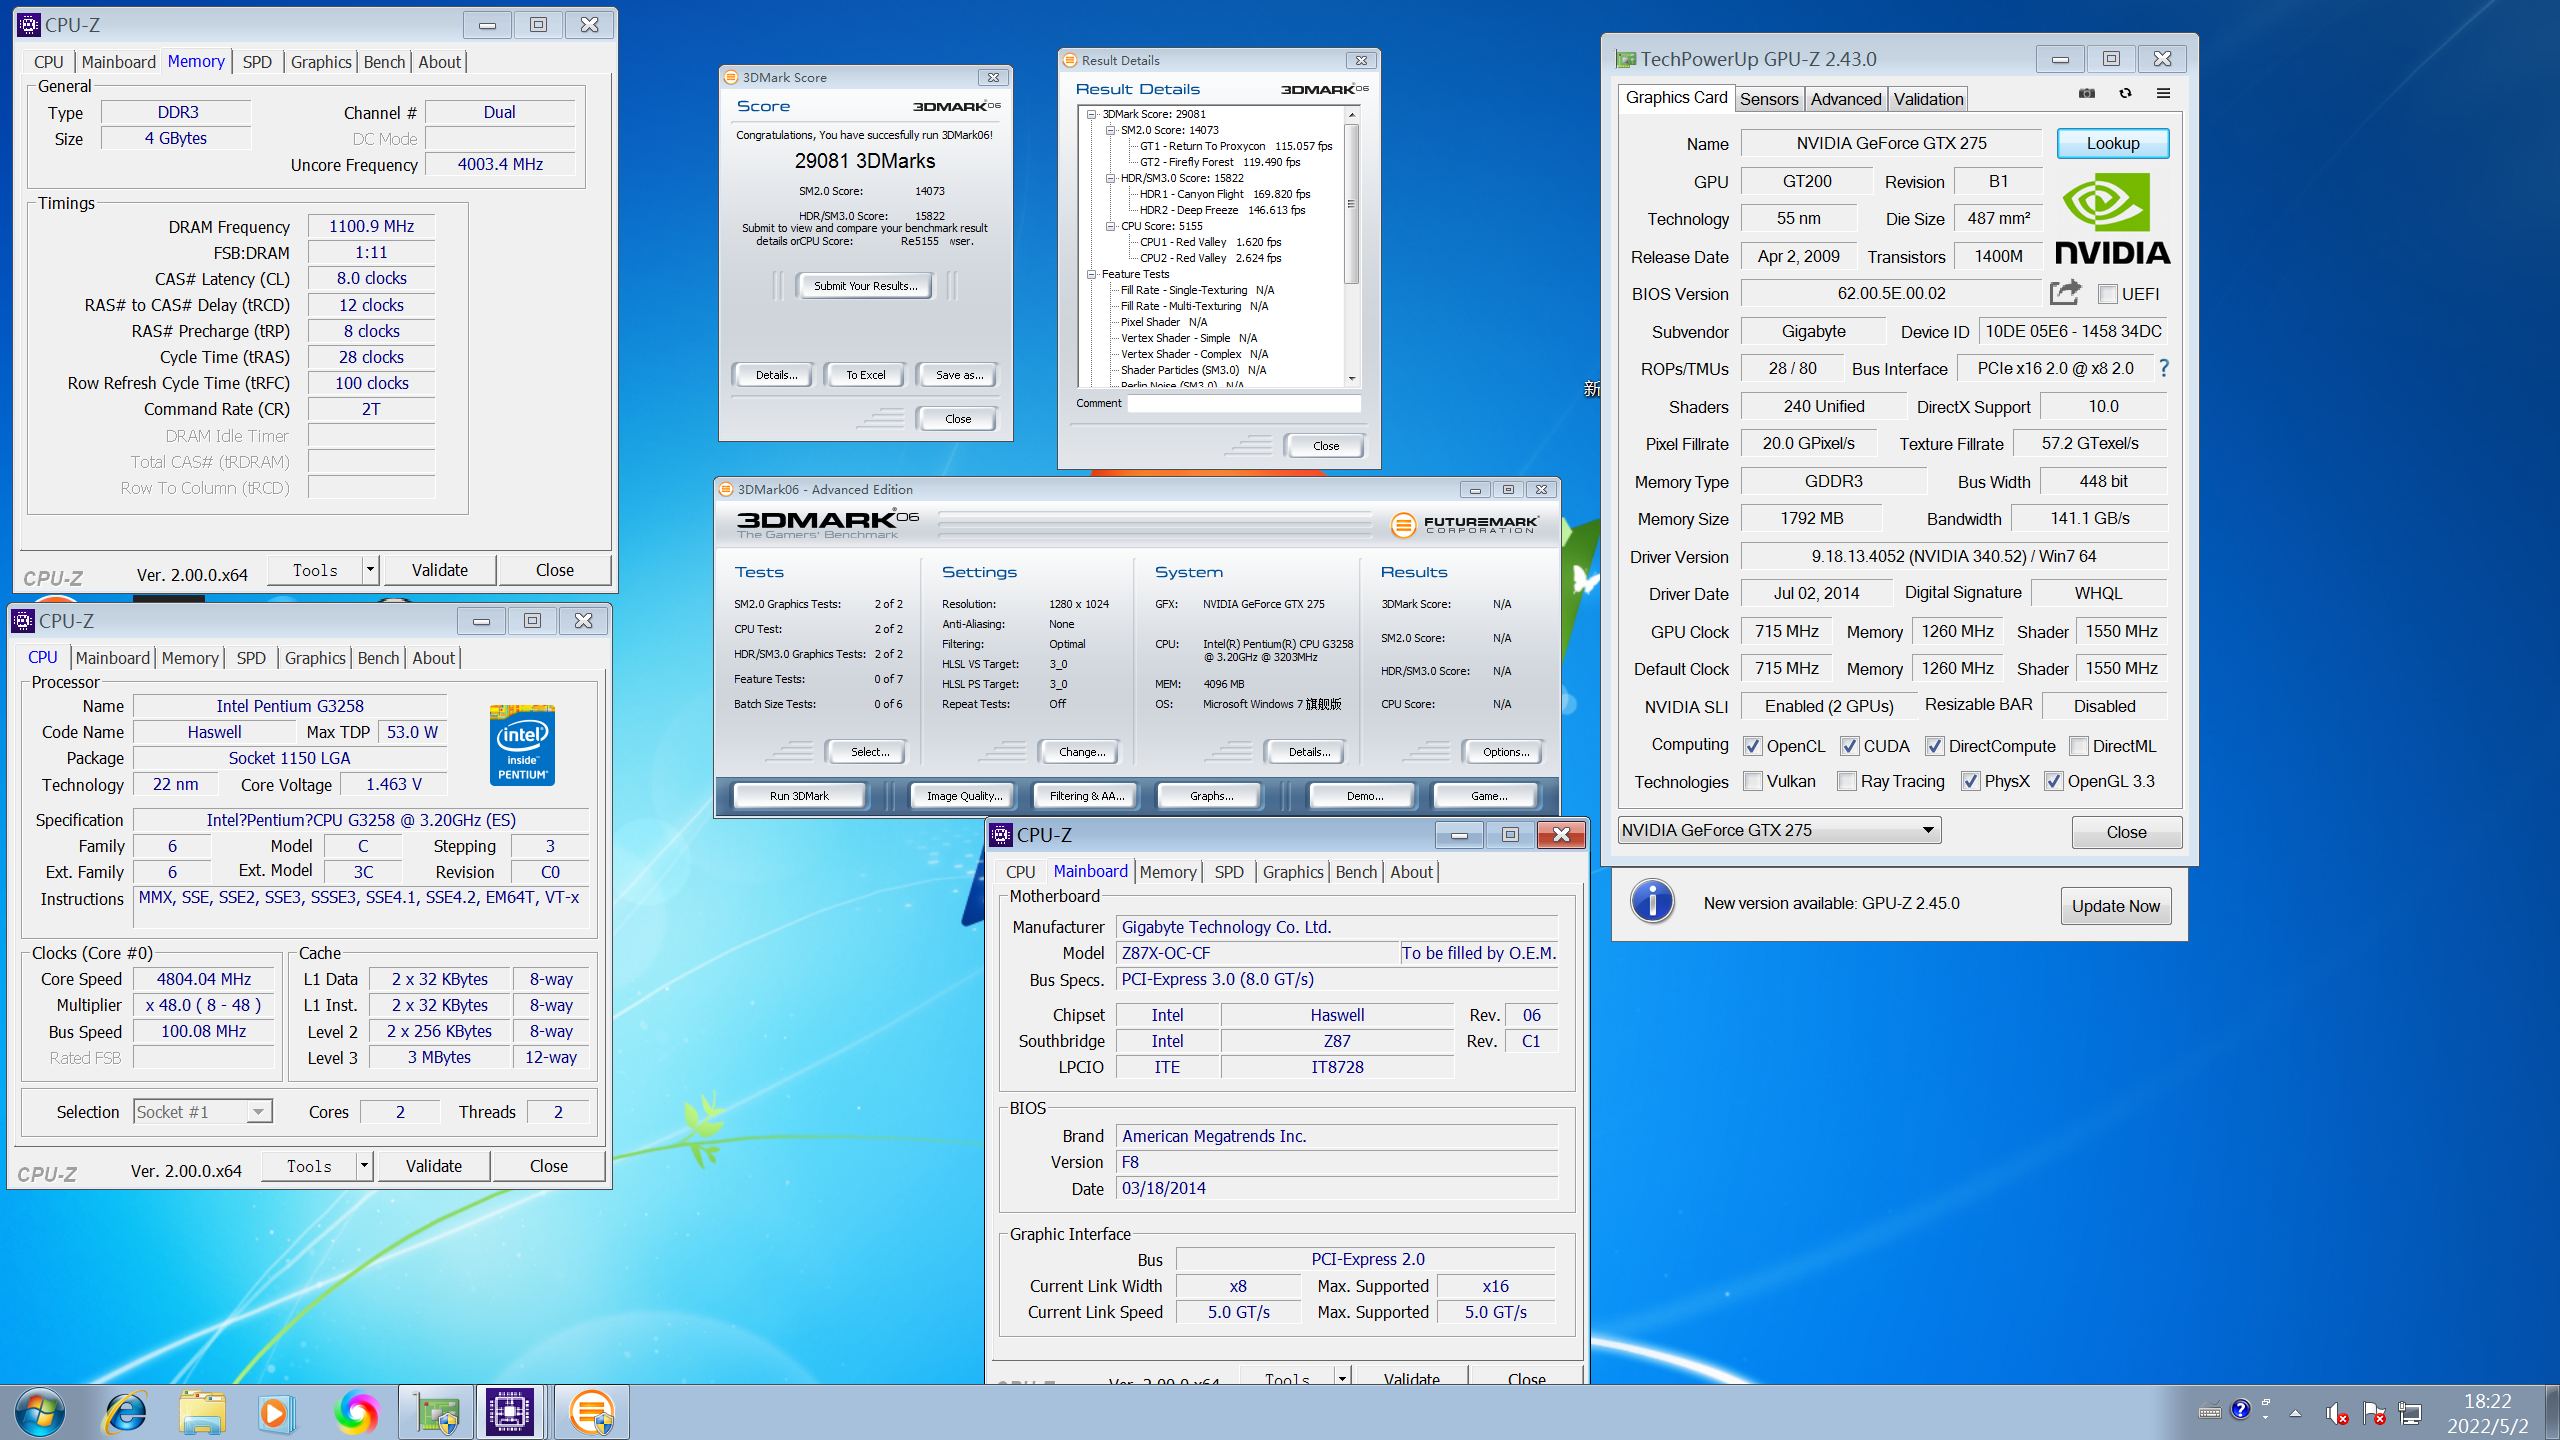Viewport: 2560px width, 1440px height.
Task: Open Bench tab in CPU-Z CPU window
Action: click(378, 658)
